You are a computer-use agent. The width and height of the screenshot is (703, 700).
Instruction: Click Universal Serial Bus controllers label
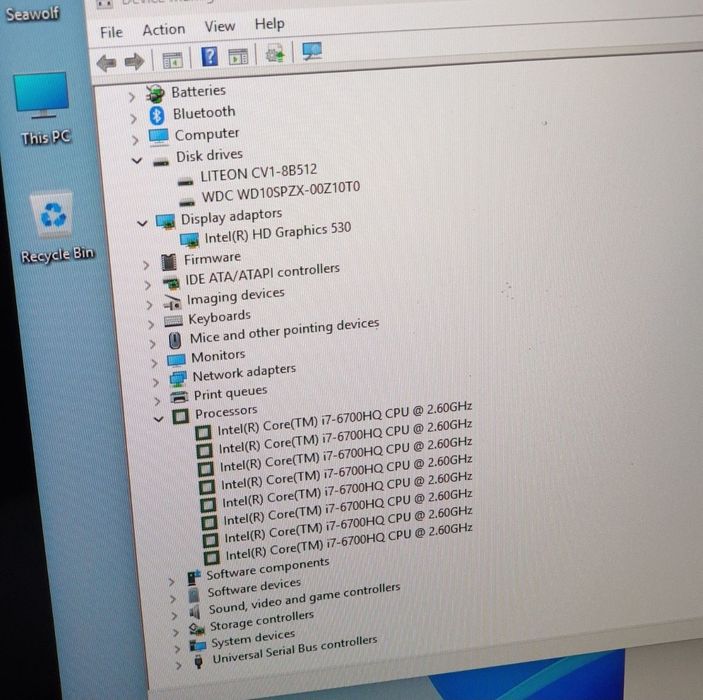[x=295, y=650]
